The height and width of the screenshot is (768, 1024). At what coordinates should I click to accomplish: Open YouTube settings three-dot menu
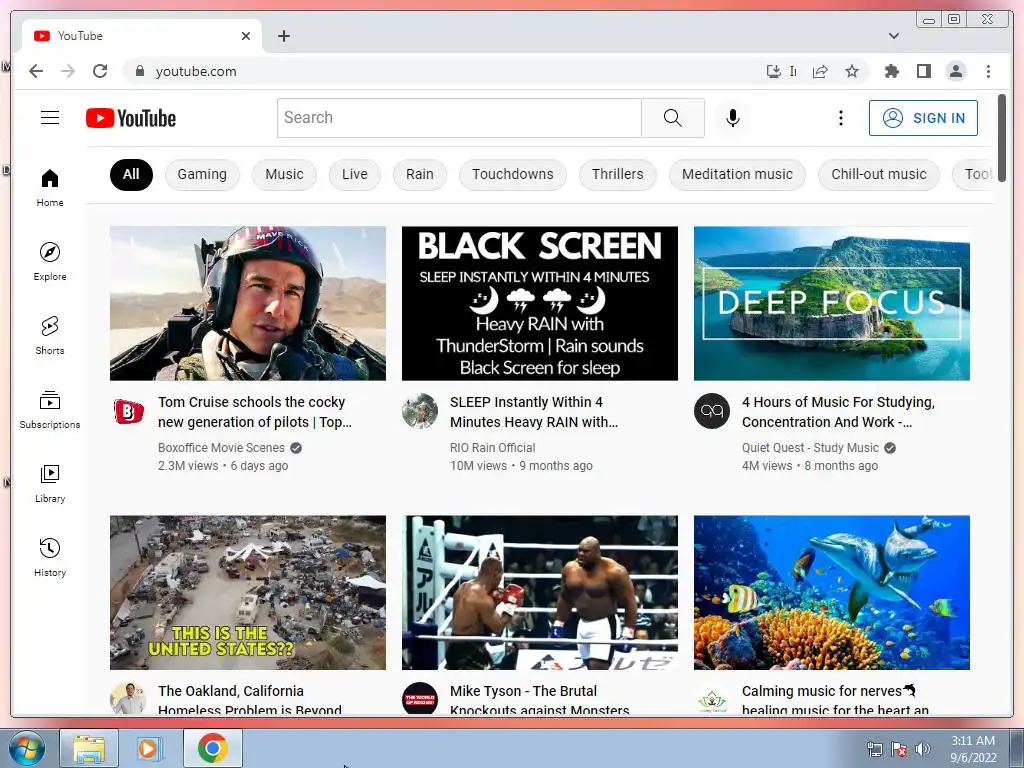click(x=840, y=118)
